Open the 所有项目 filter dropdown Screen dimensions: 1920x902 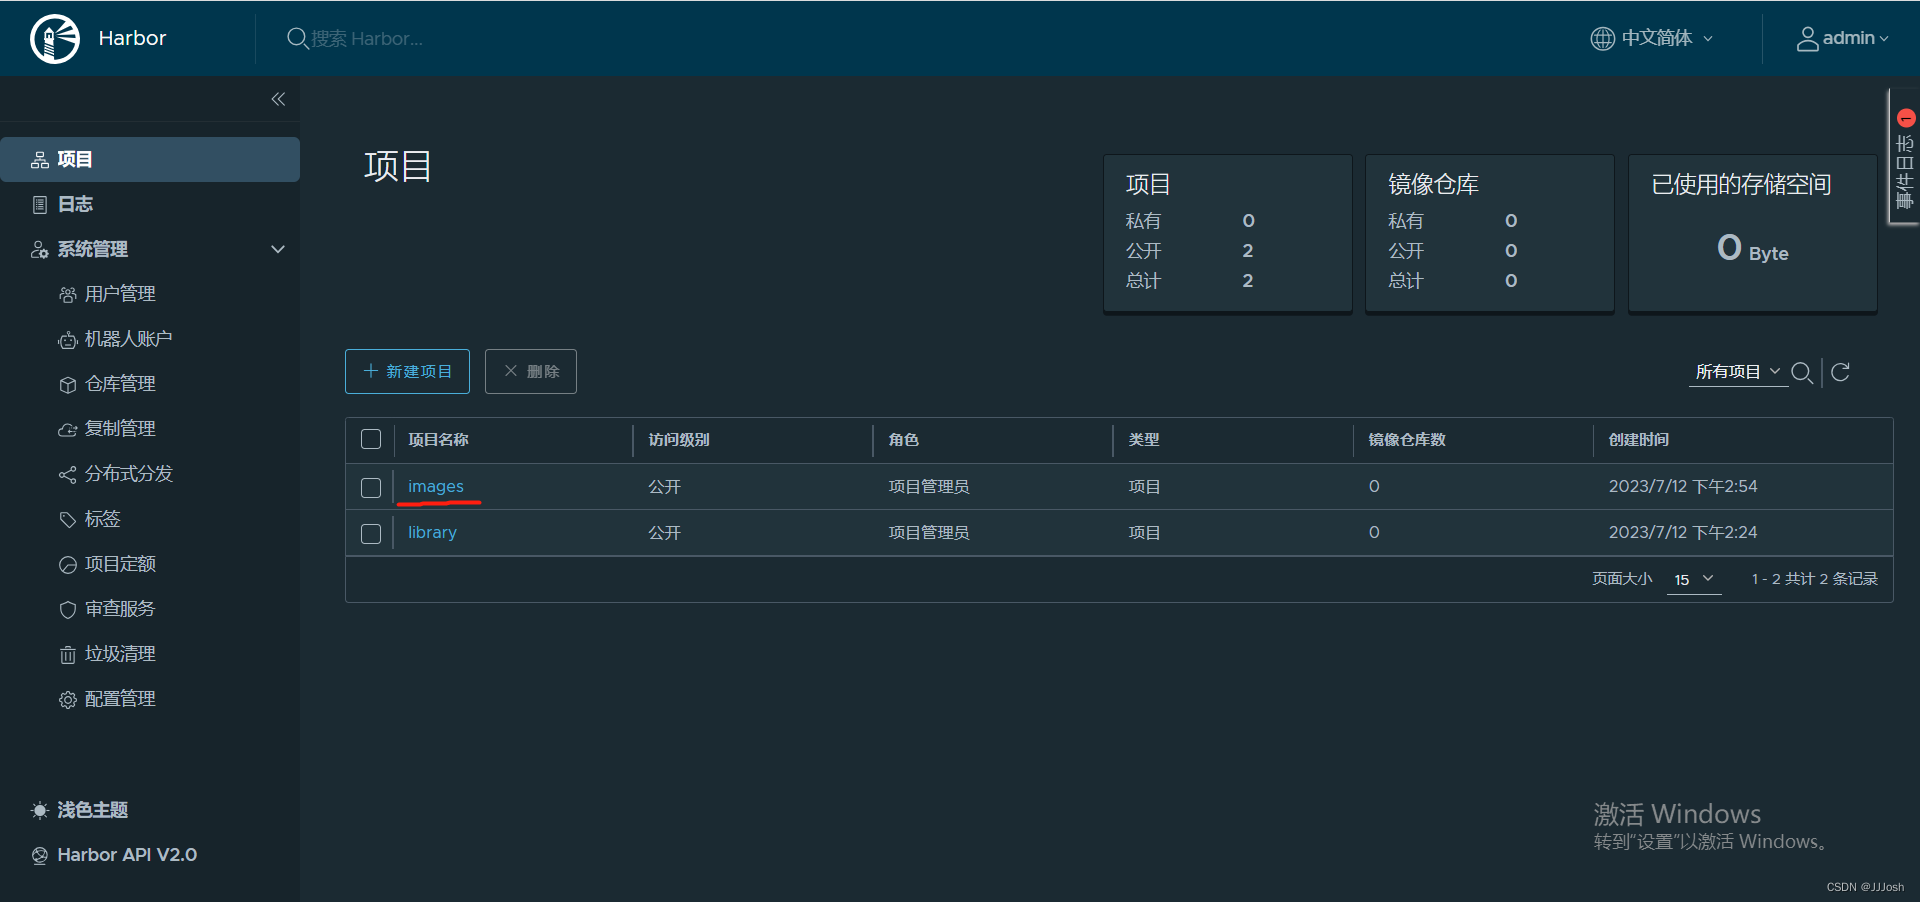point(1738,372)
